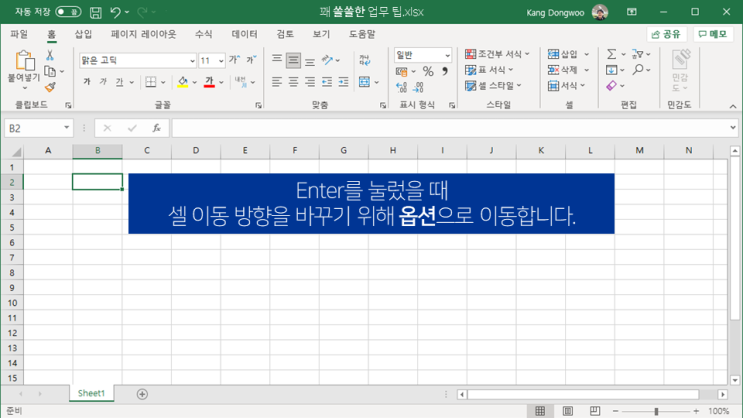Decrease the indent
The height and width of the screenshot is (418, 743).
coord(327,82)
